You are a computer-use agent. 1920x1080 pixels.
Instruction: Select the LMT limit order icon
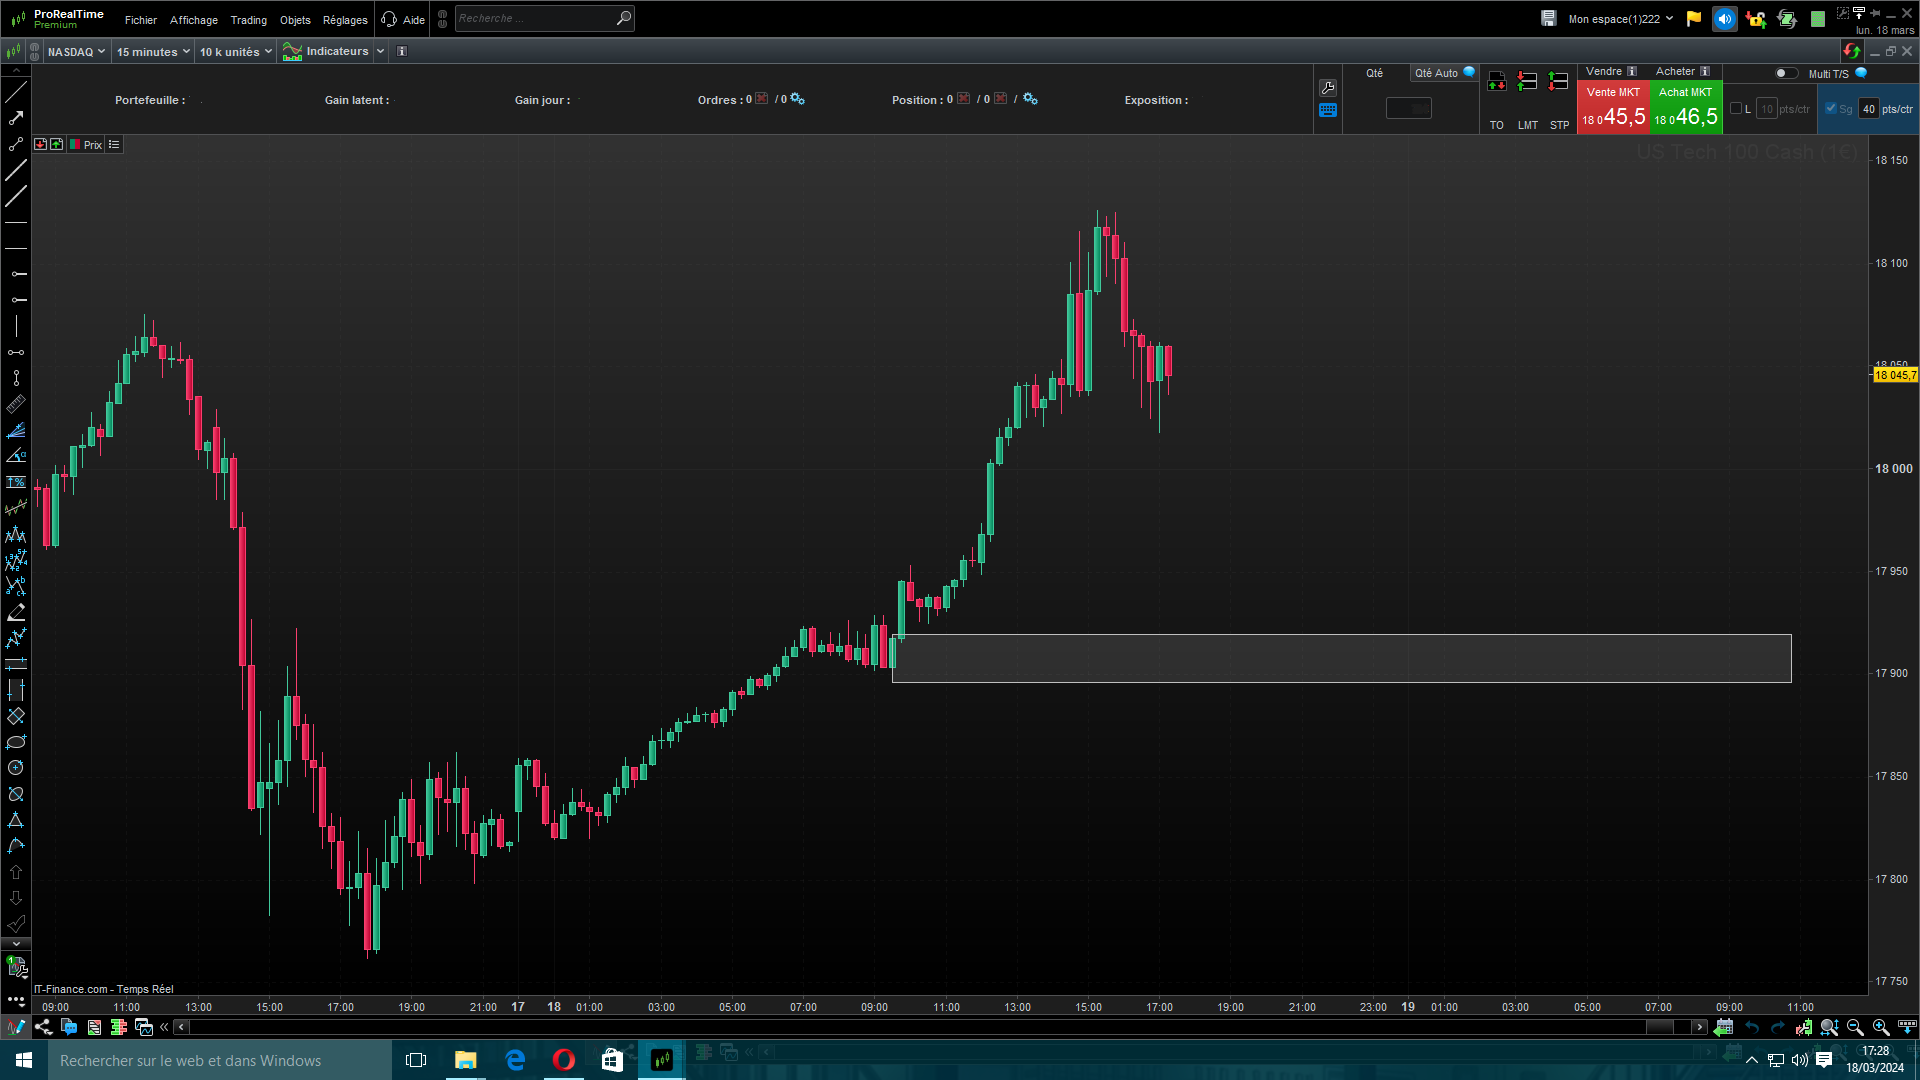1527,82
